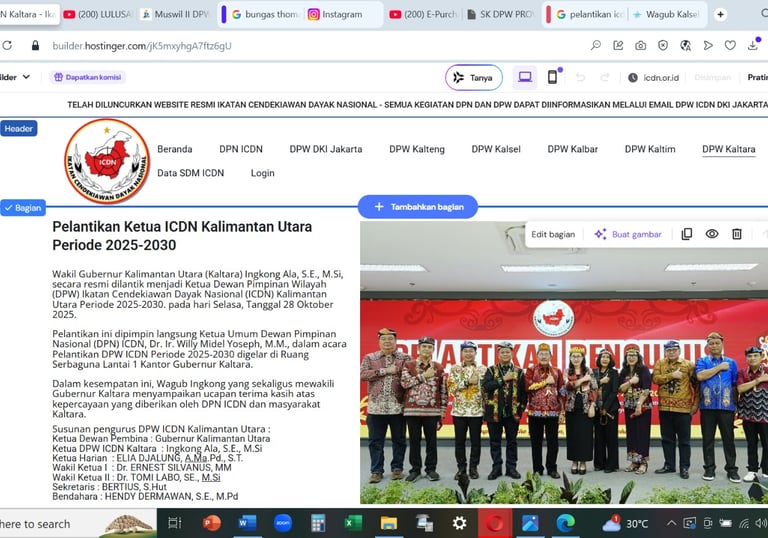Viewport: 768px width, 538px height.
Task: Click Tambahkan bagian to add section
Action: 418,207
